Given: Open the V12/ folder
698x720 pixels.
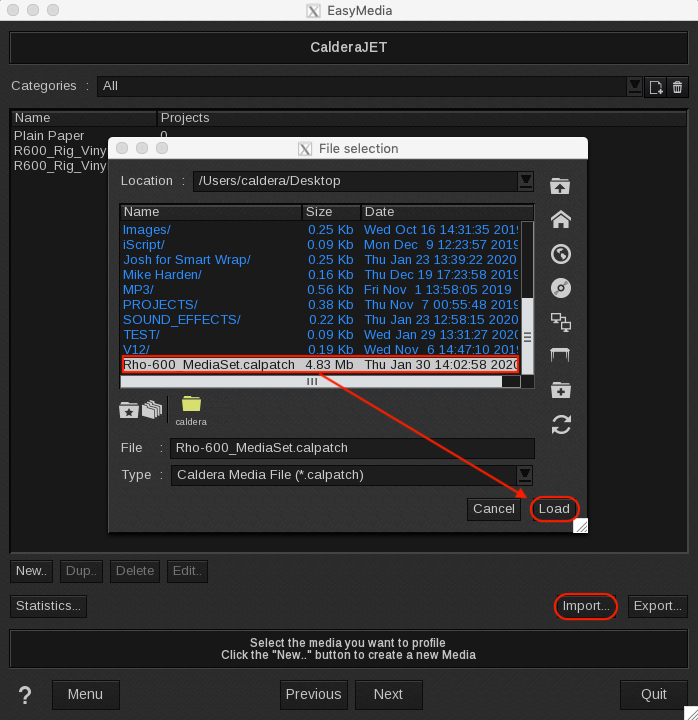Looking at the screenshot, I should coord(320,349).
